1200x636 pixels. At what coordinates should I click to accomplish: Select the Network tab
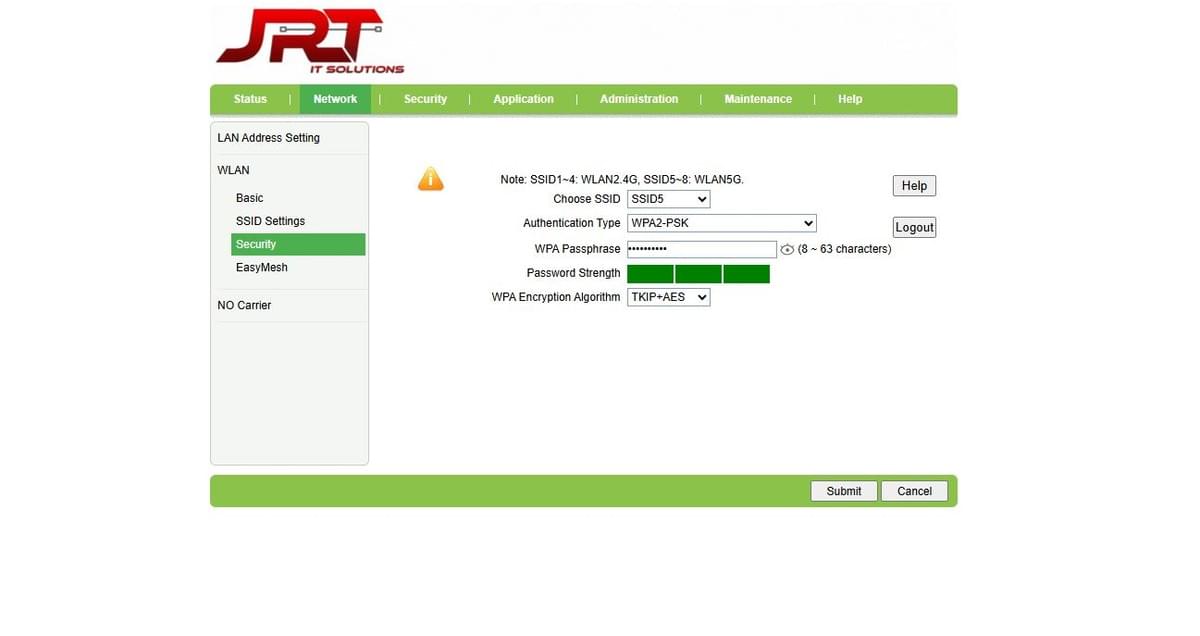[335, 99]
